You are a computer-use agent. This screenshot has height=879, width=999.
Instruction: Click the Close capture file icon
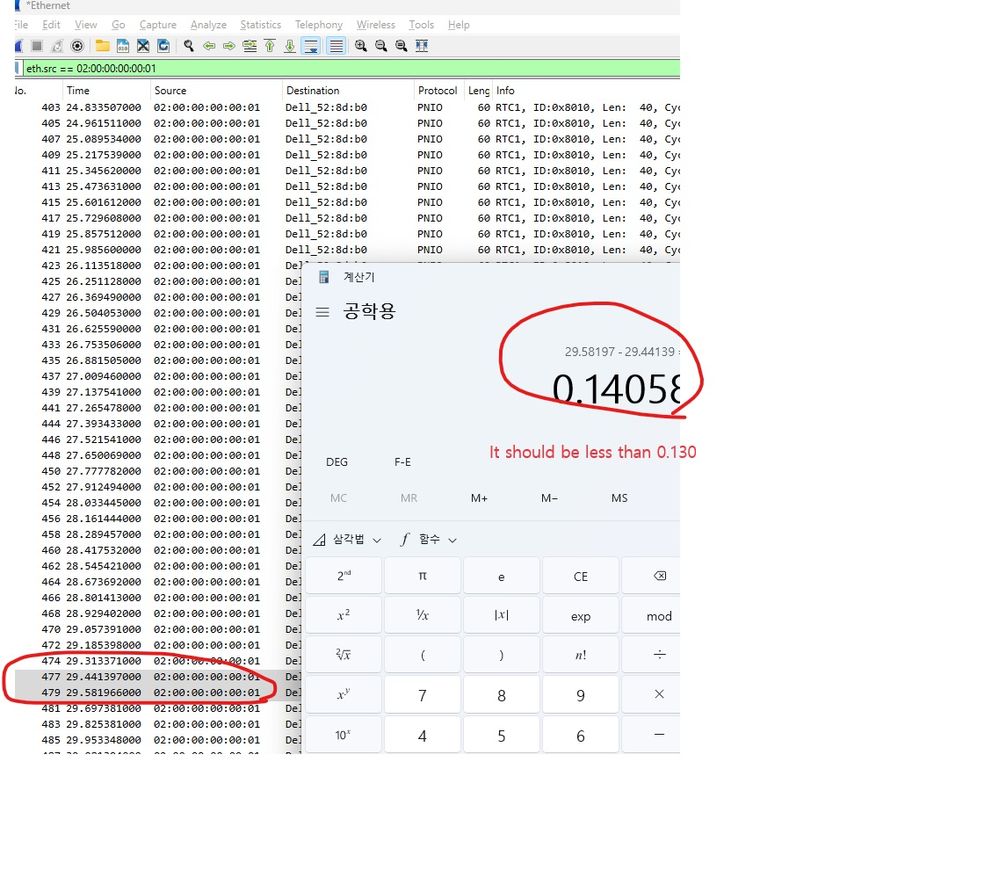tap(143, 46)
